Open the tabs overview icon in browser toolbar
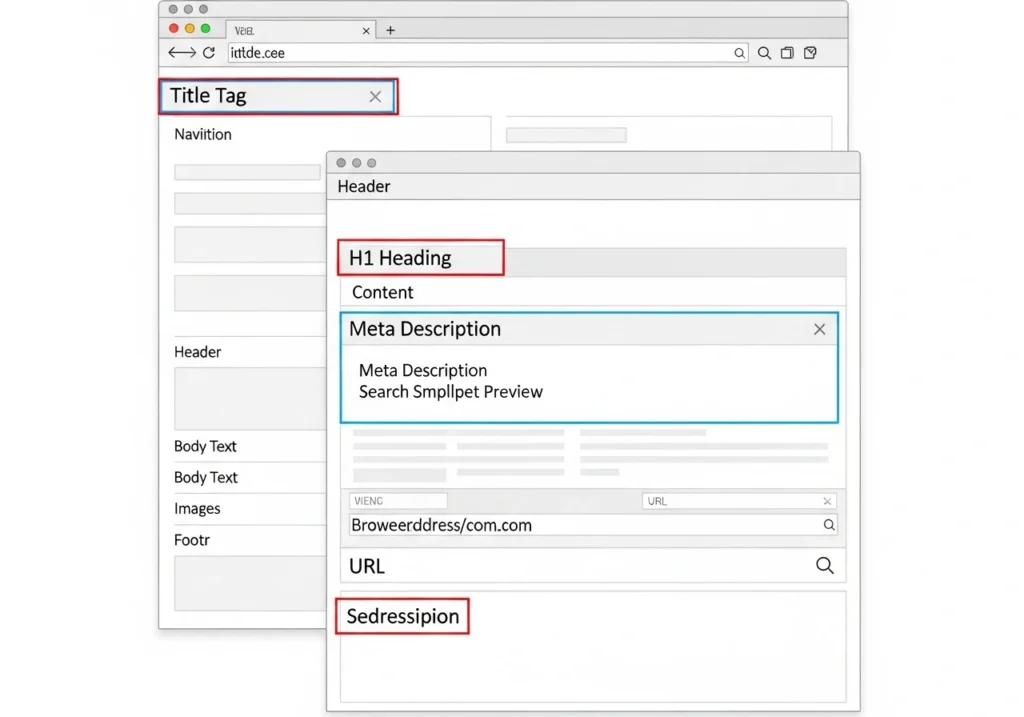1024x717 pixels. point(787,53)
